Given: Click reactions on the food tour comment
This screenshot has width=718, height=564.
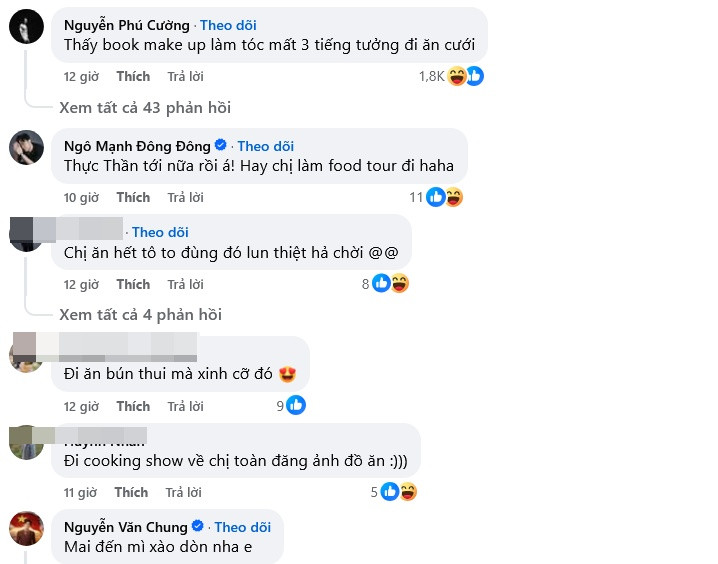Looking at the screenshot, I should click(444, 197).
